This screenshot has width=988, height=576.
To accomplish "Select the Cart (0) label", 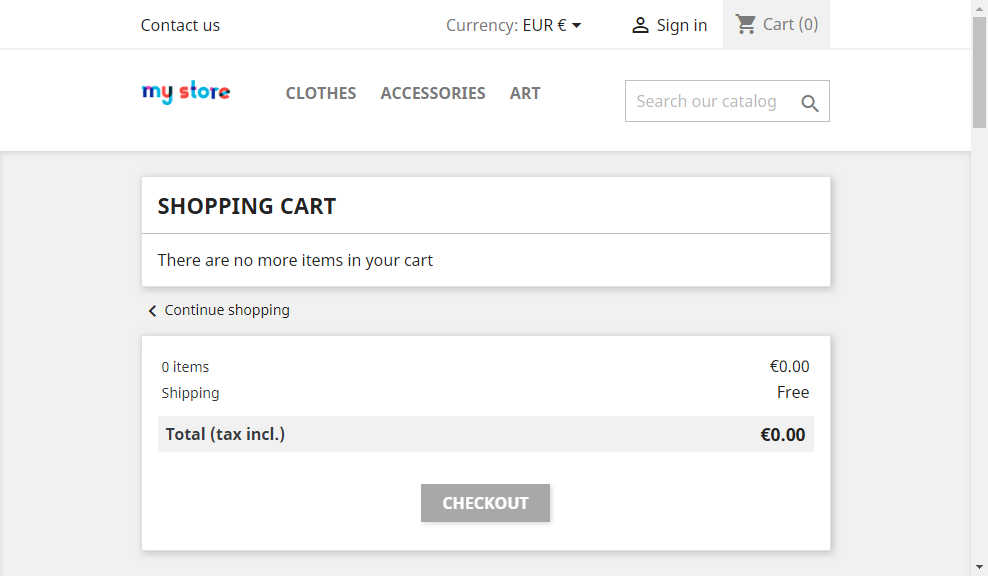I will [790, 24].
